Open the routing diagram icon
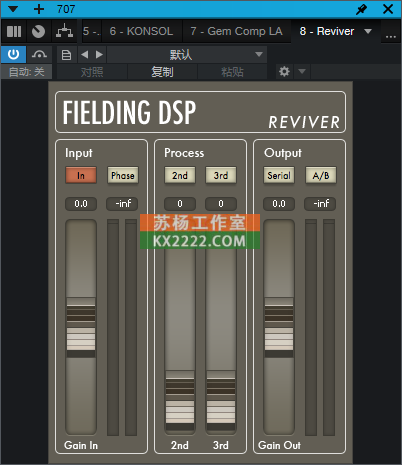 (x=64, y=32)
